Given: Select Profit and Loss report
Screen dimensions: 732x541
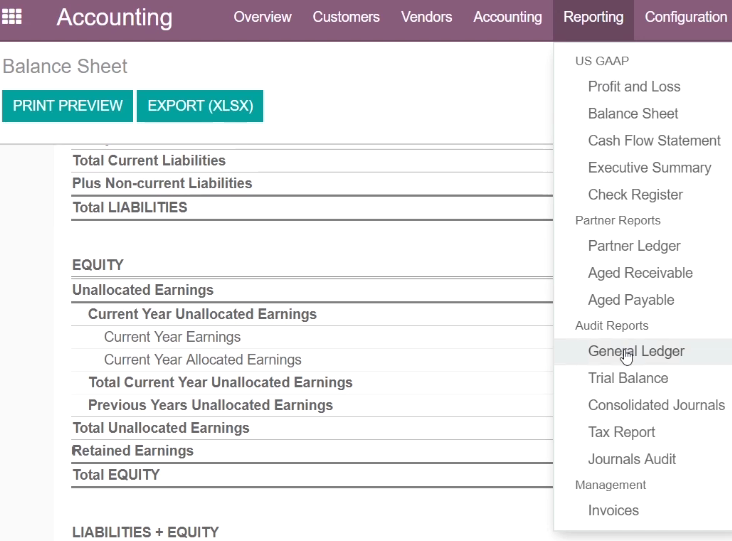Looking at the screenshot, I should pyautogui.click(x=634, y=86).
